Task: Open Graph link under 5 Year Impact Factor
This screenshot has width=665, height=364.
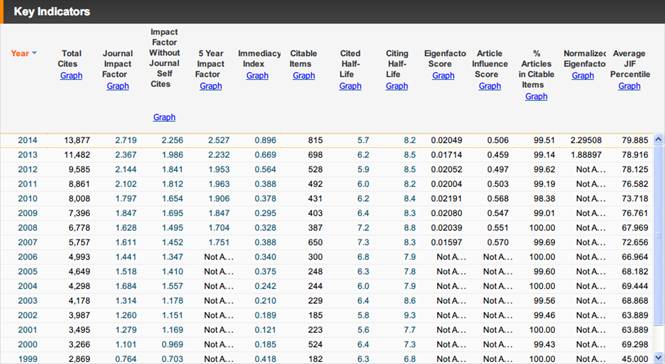Action: pos(211,86)
